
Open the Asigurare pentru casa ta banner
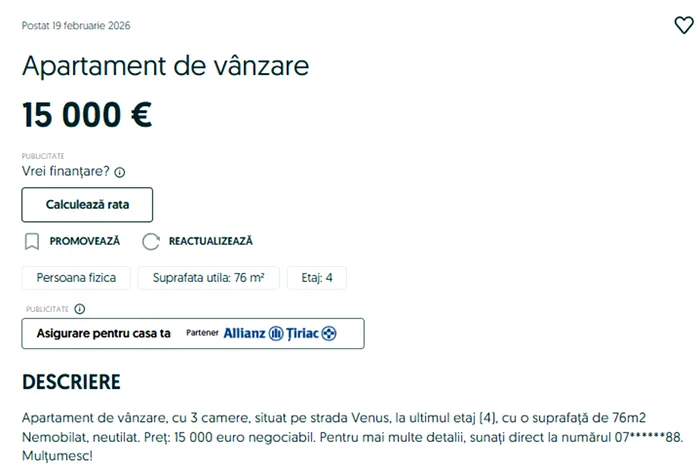[x=193, y=333]
